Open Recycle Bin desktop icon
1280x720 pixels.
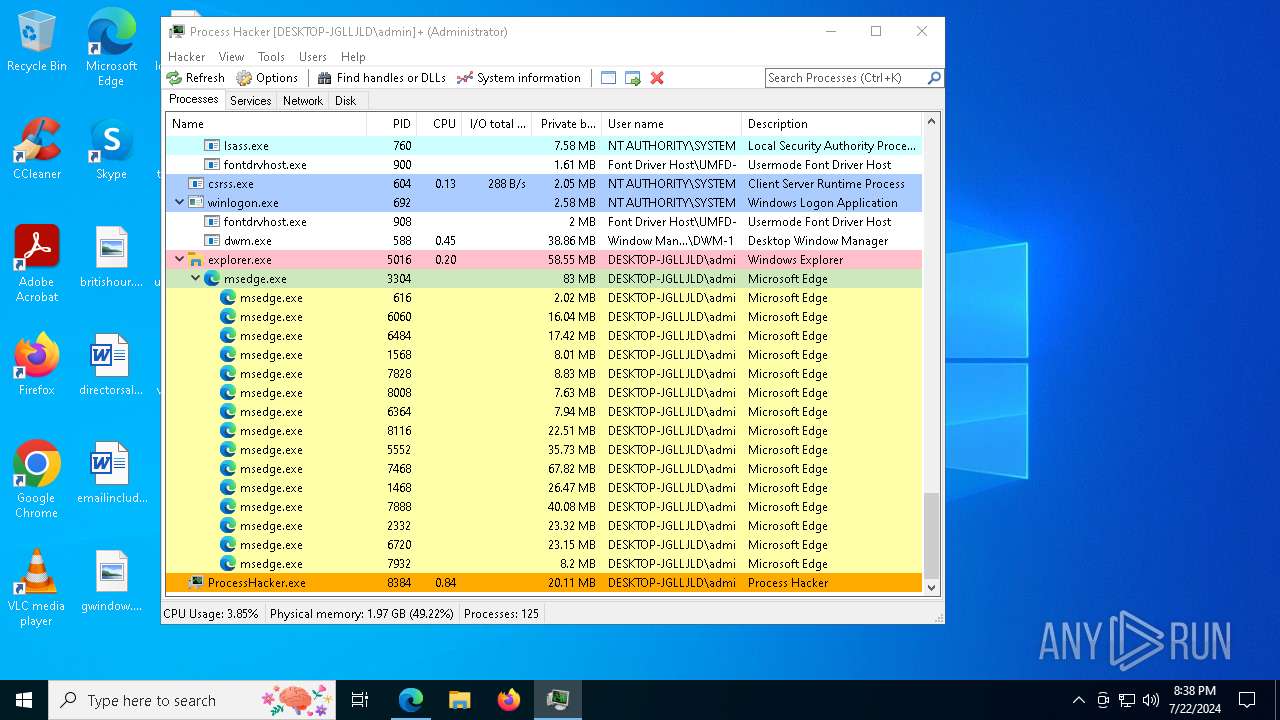tap(37, 41)
